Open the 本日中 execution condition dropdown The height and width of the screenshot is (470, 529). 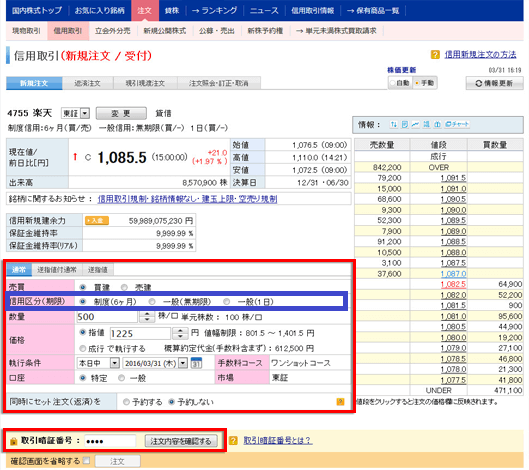98,363
